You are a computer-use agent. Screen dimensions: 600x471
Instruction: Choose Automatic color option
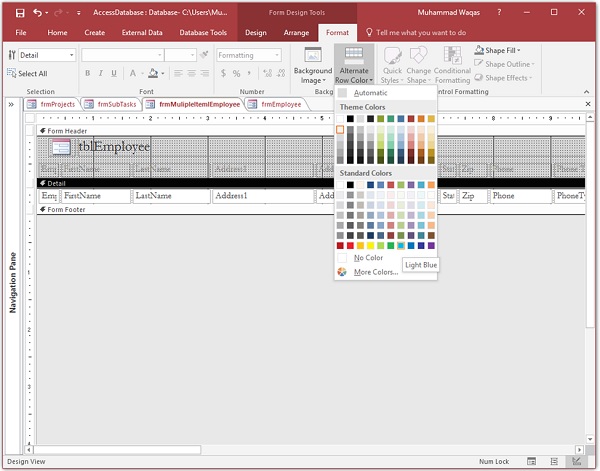tap(370, 93)
